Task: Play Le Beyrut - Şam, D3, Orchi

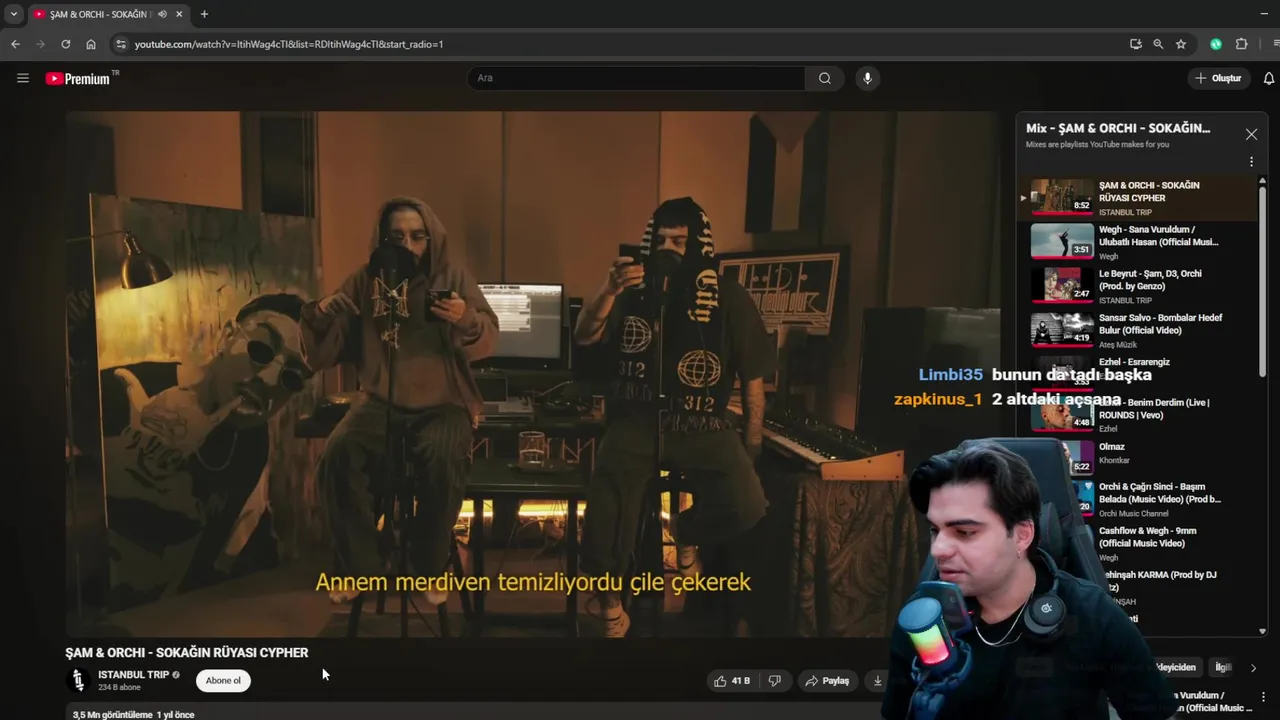Action: [1139, 285]
